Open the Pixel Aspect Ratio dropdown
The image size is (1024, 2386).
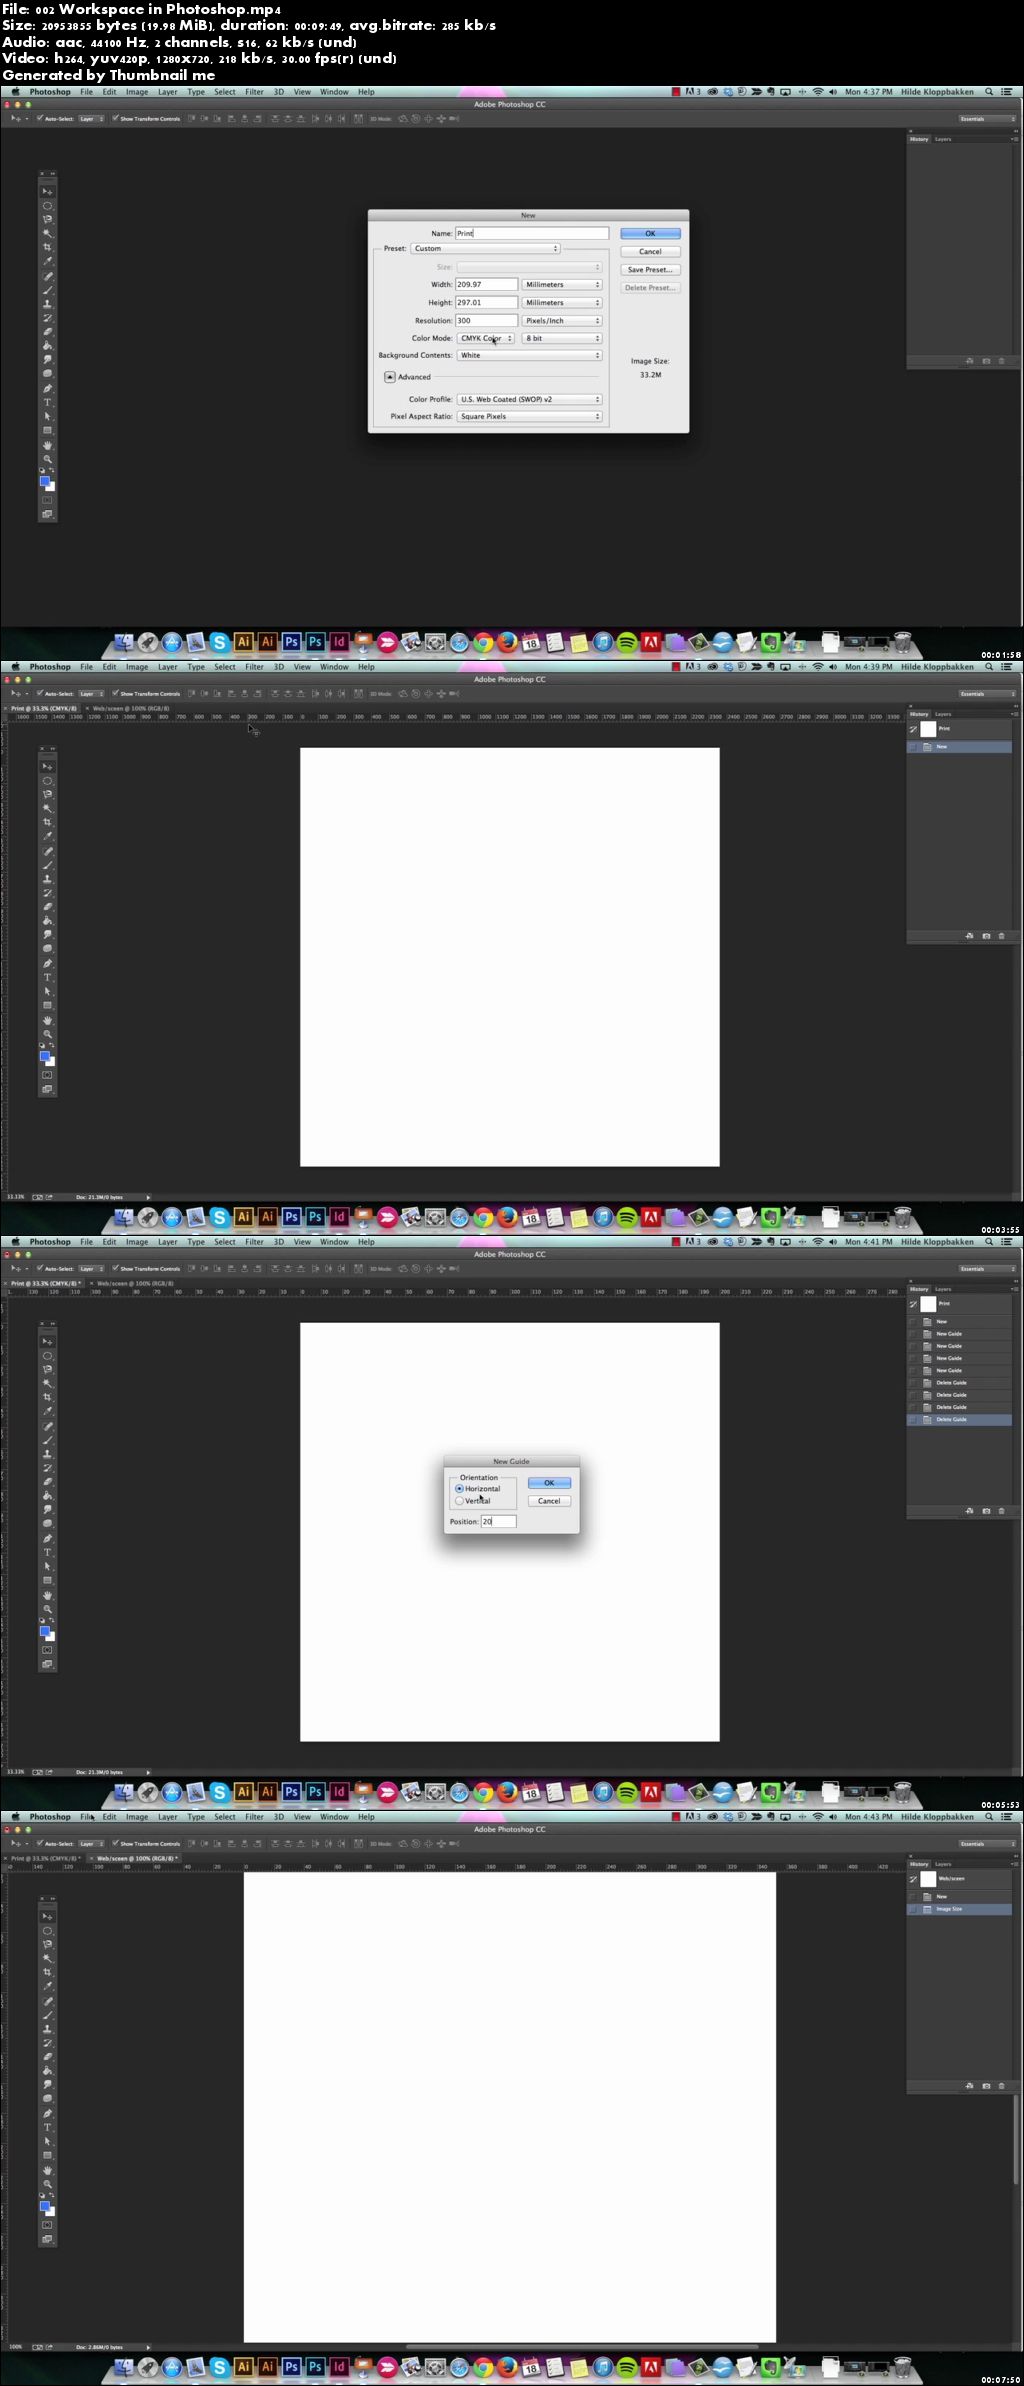tap(529, 417)
